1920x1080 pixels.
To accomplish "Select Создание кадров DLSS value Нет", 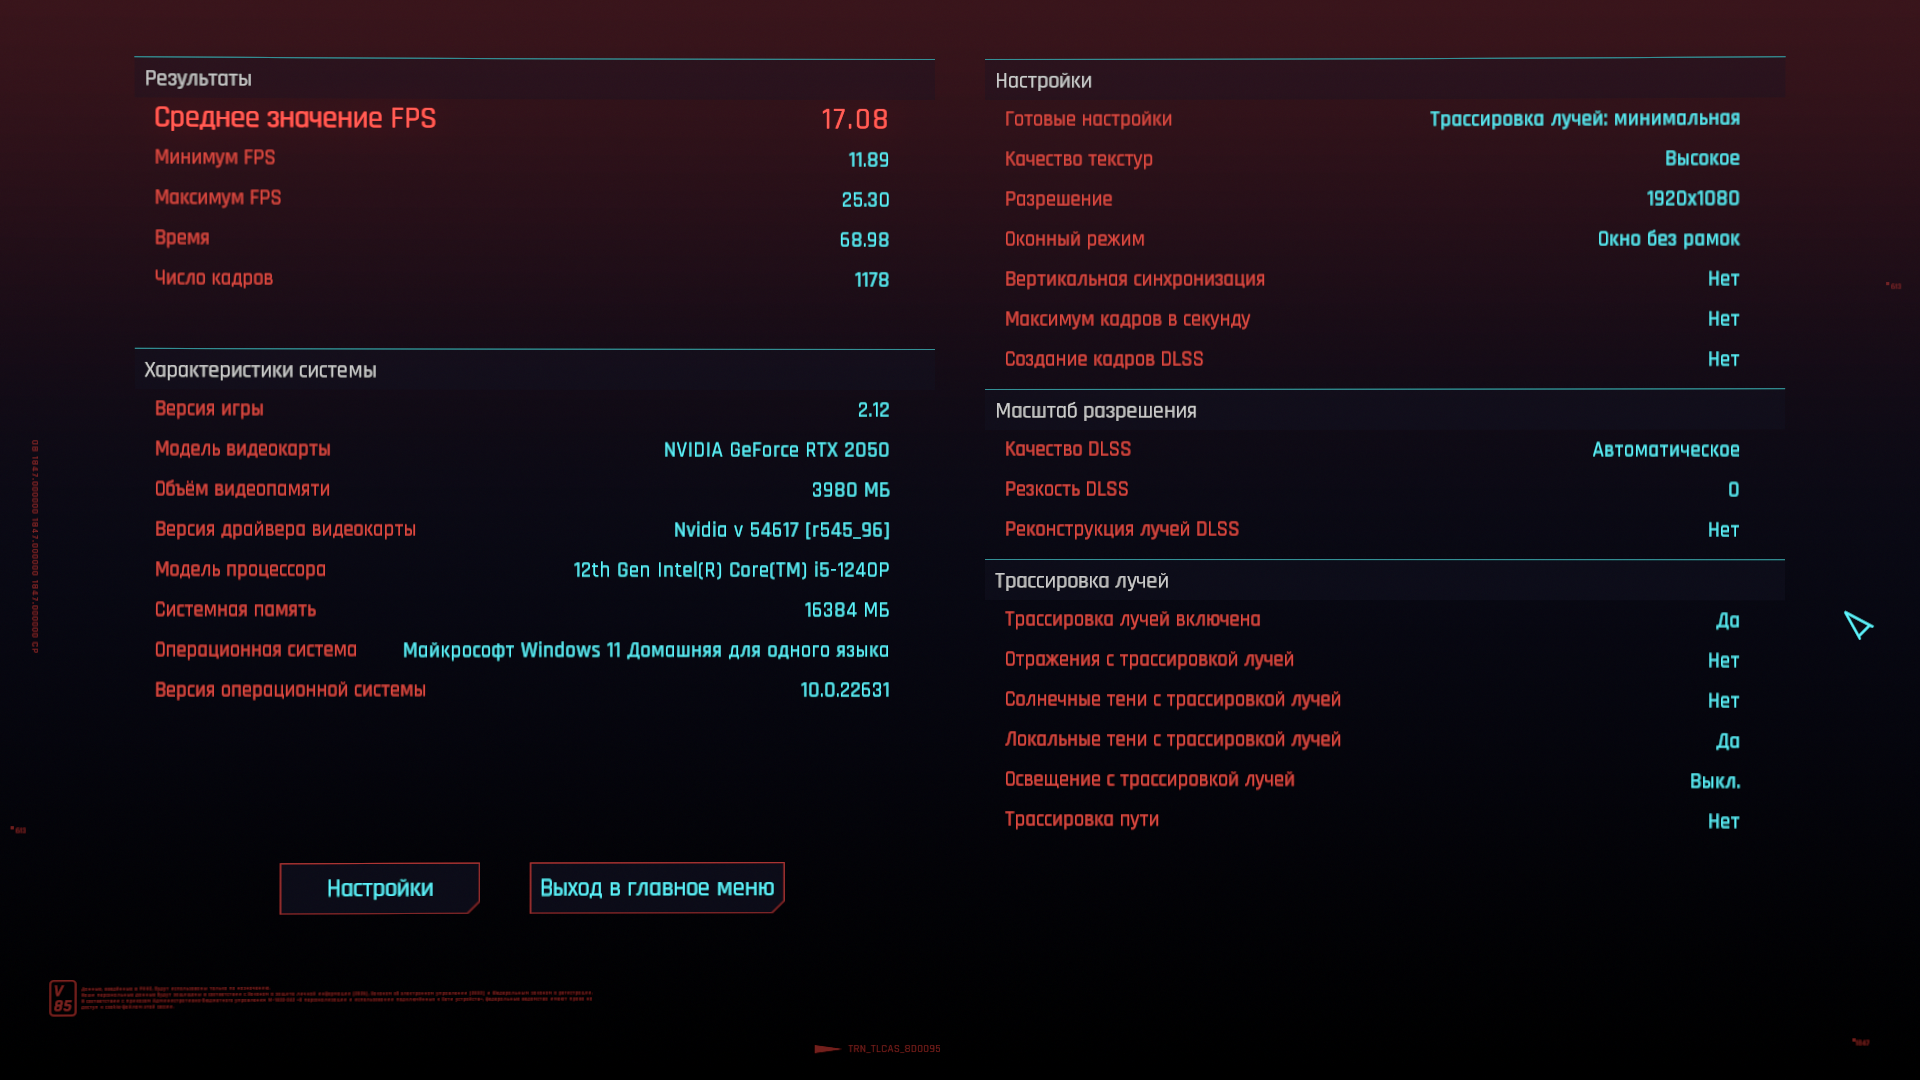I will (x=1723, y=359).
